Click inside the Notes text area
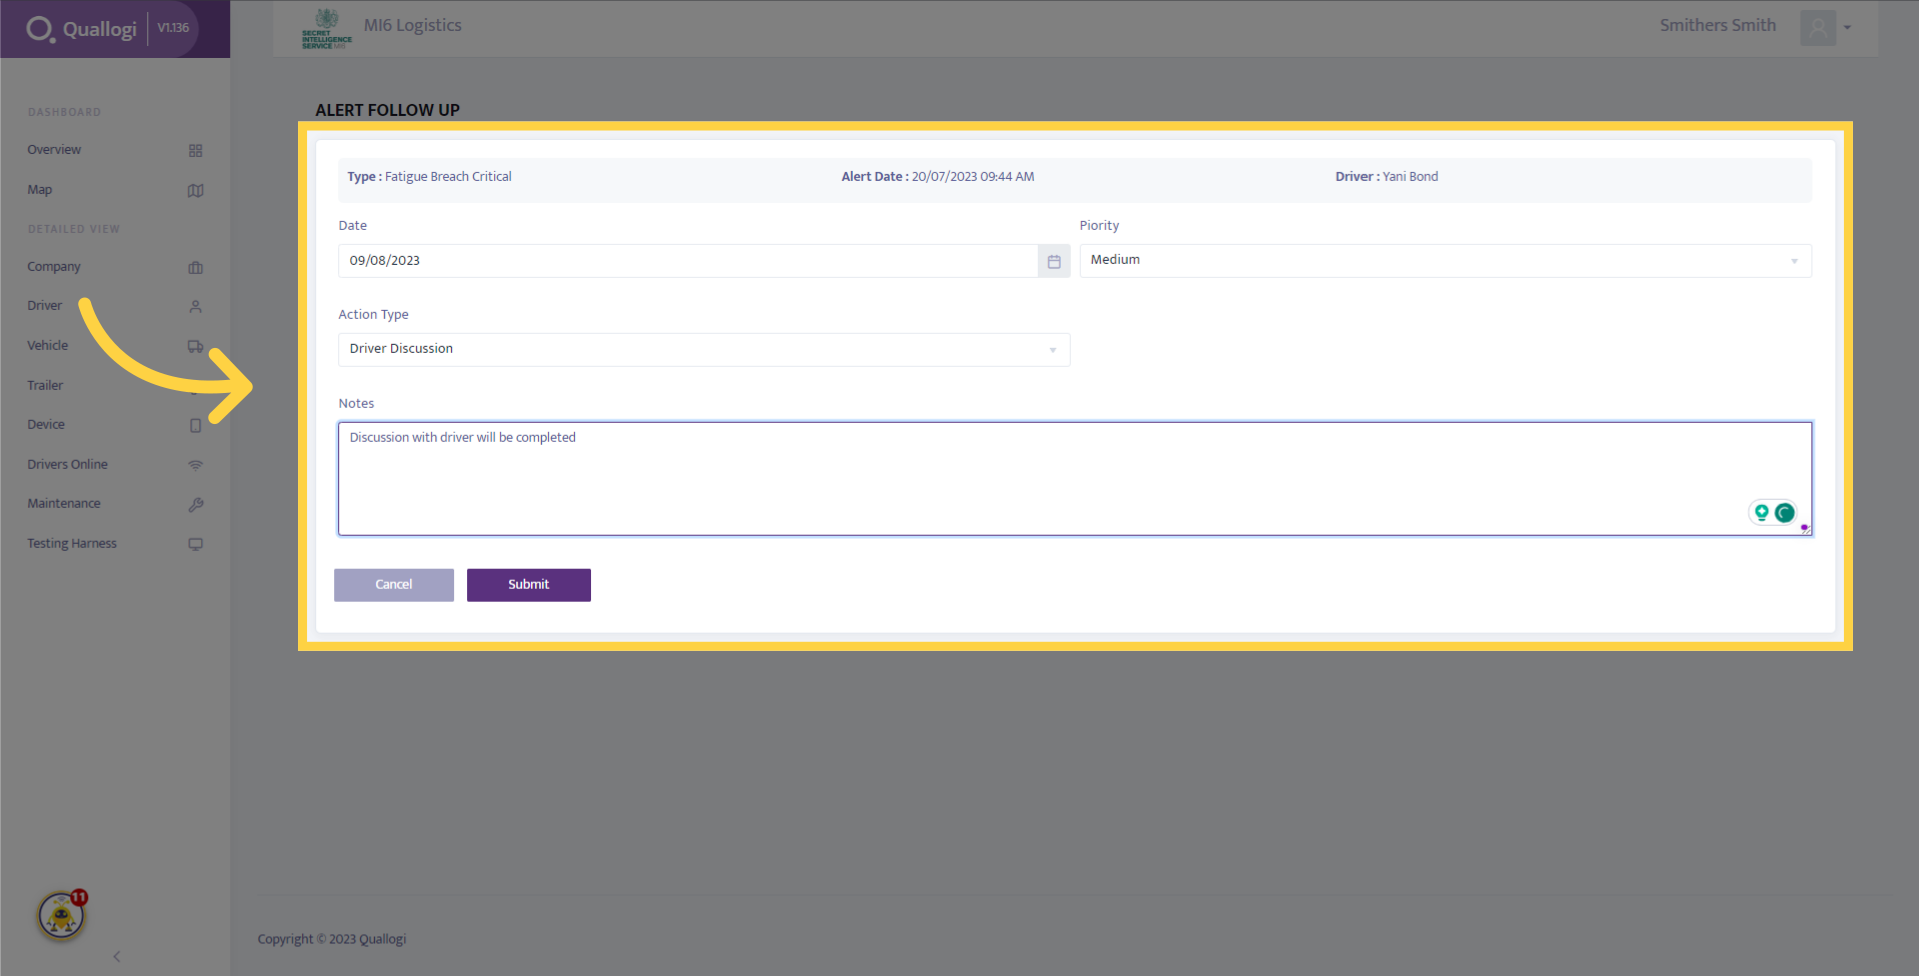 click(1075, 479)
